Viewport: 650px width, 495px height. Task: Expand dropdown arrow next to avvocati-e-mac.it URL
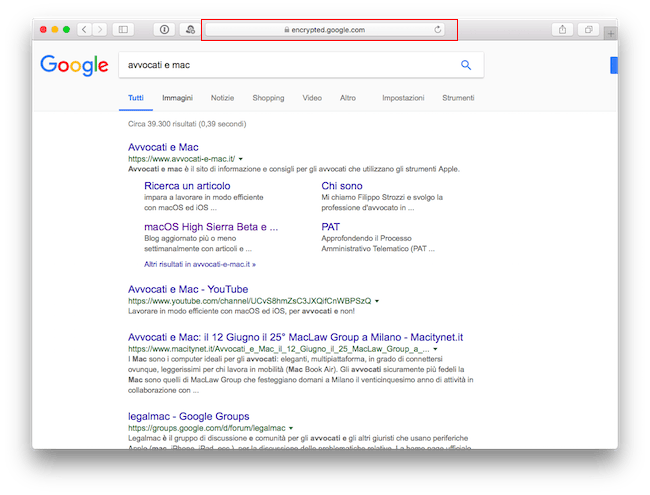pyautogui.click(x=240, y=159)
